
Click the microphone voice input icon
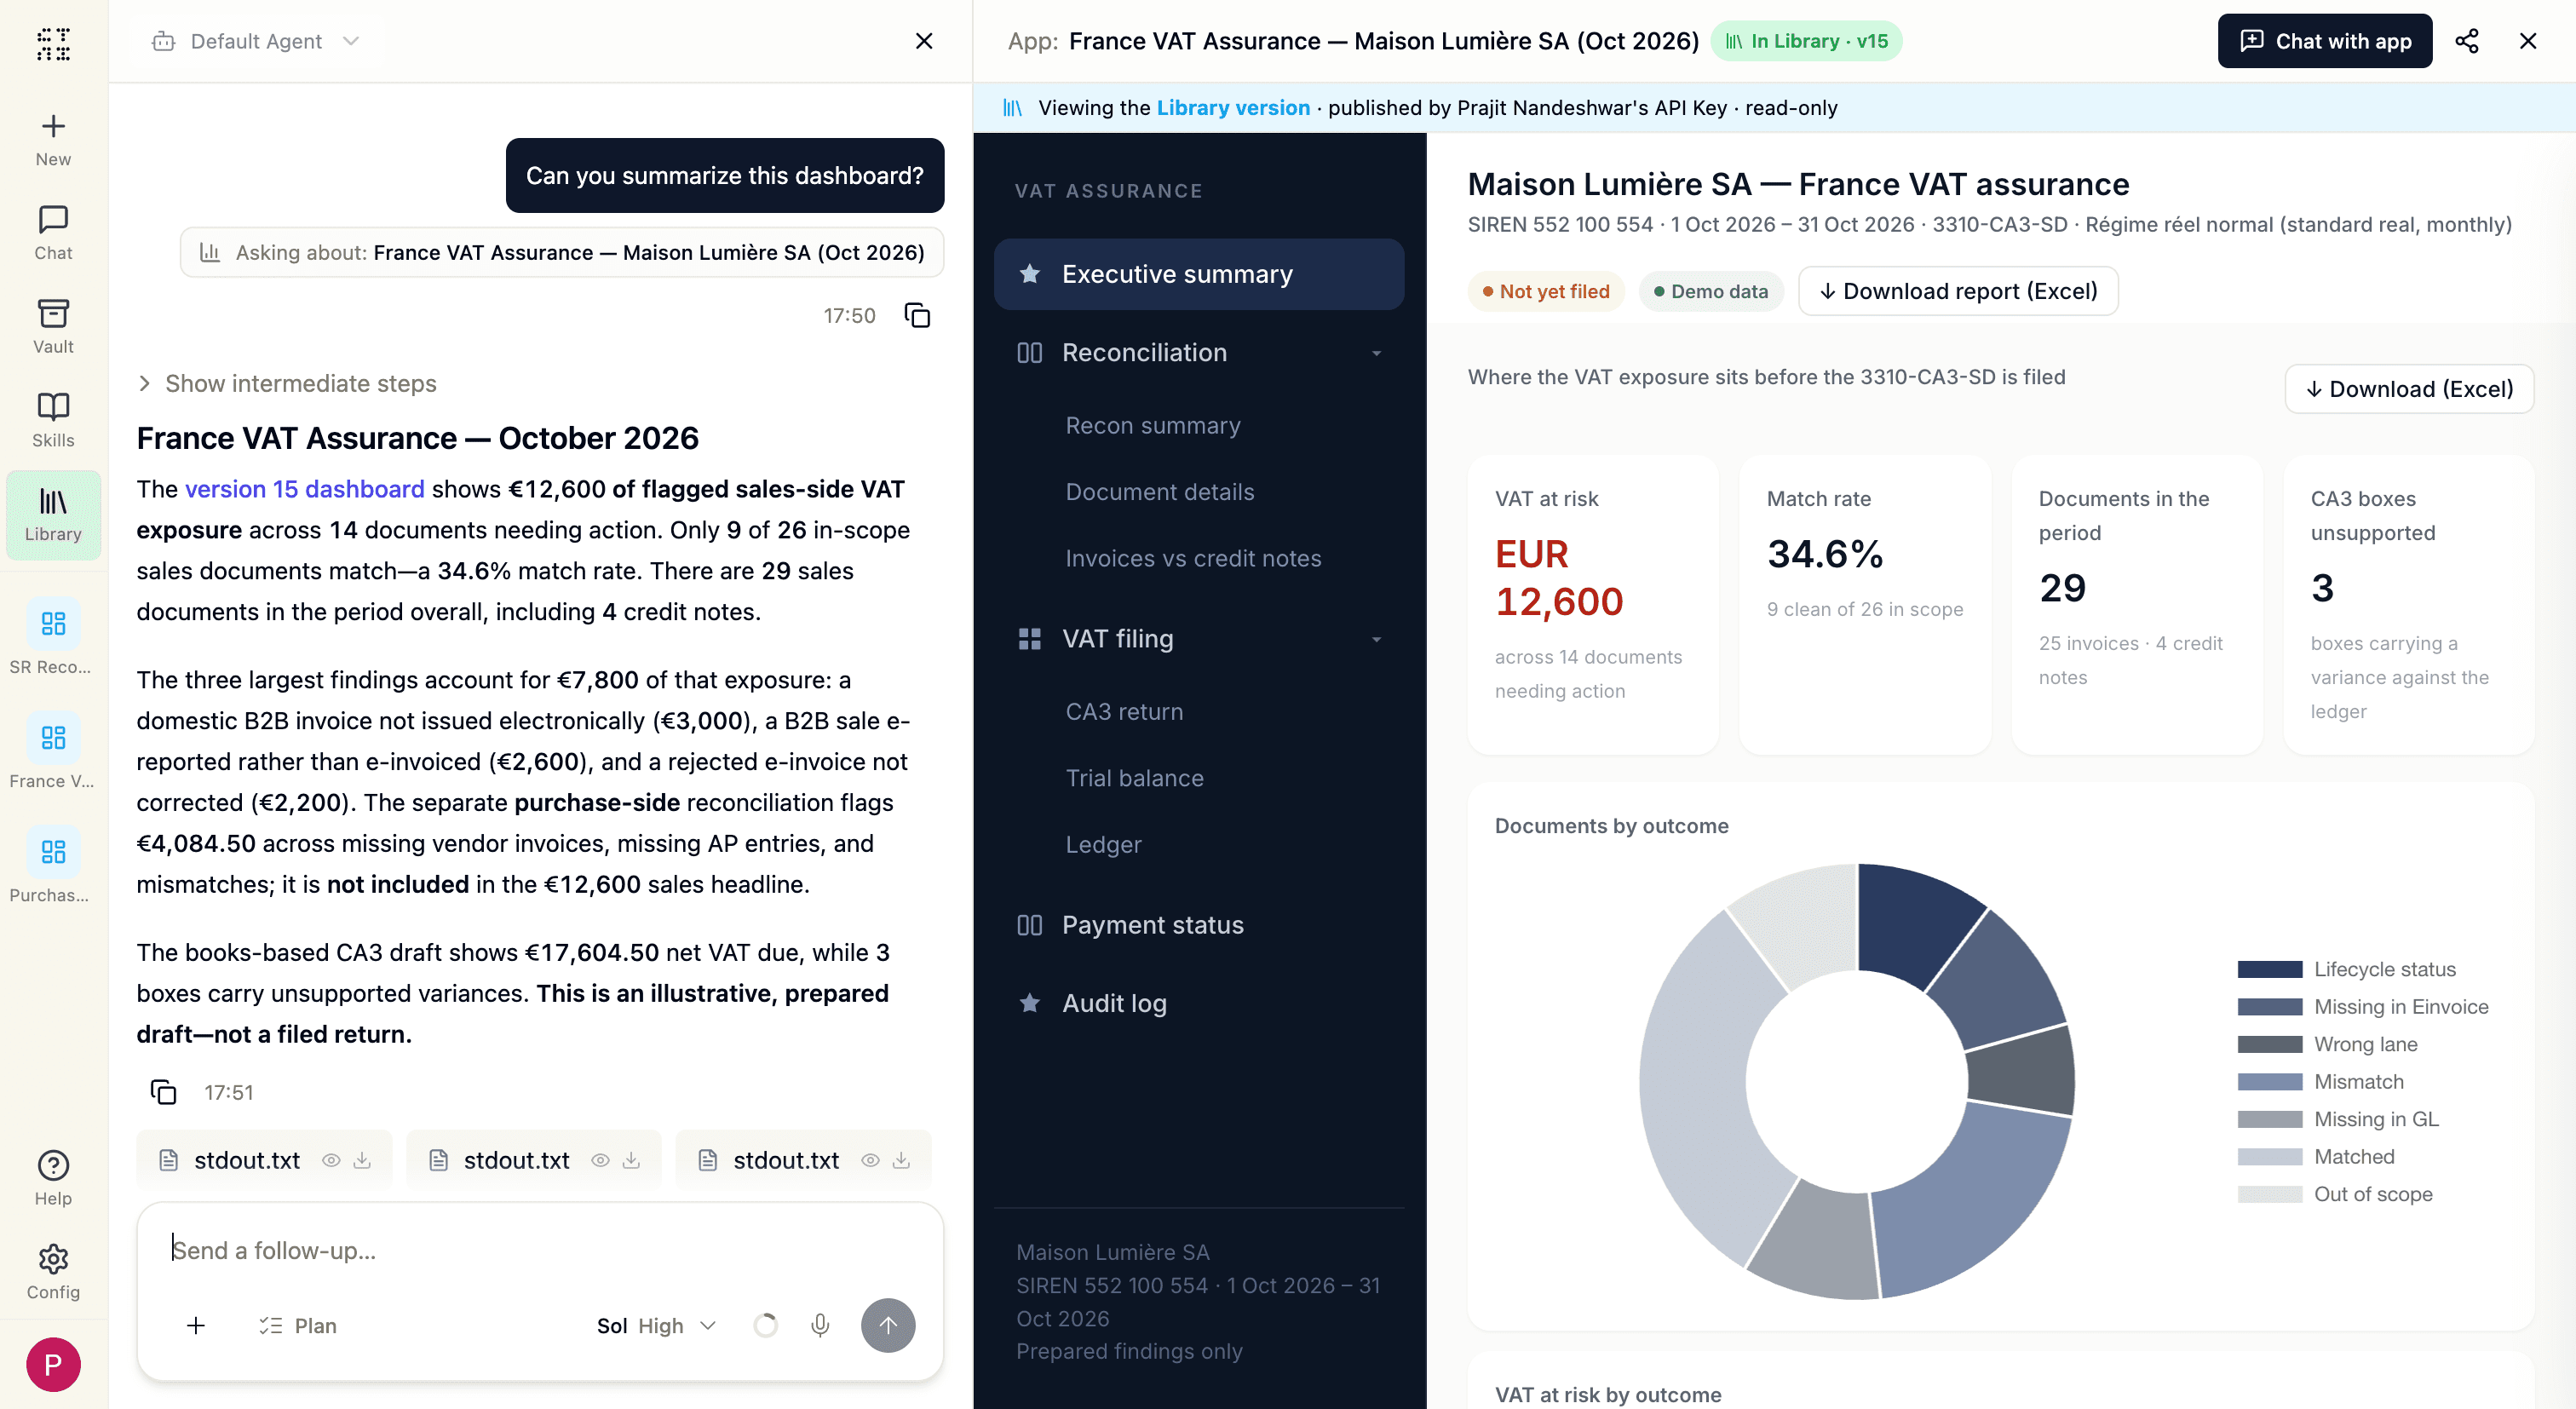tap(820, 1325)
